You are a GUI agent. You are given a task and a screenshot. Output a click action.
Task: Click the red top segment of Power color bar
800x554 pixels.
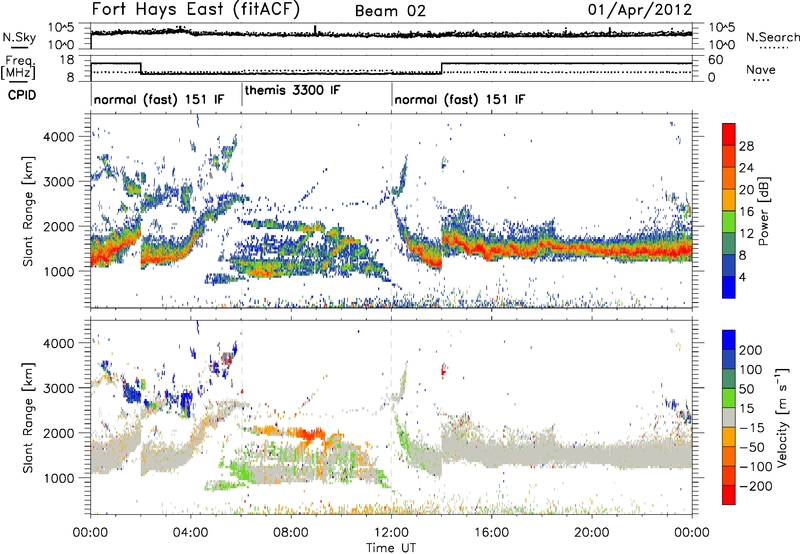(x=729, y=134)
